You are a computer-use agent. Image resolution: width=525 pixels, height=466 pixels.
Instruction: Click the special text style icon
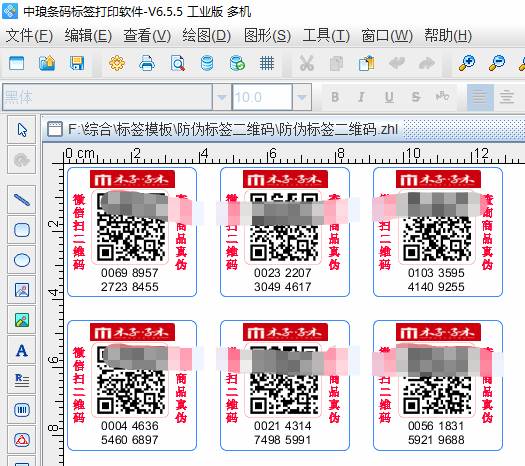click(x=442, y=97)
